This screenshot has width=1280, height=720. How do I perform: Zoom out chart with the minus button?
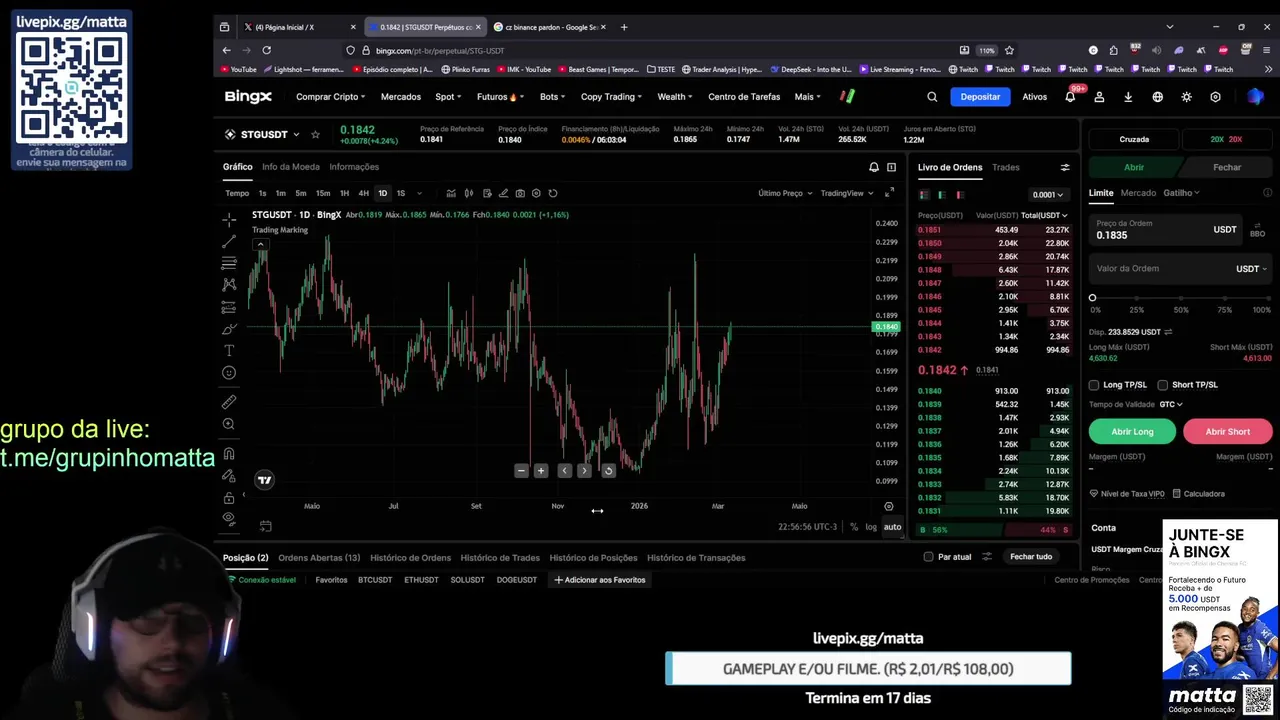point(521,471)
